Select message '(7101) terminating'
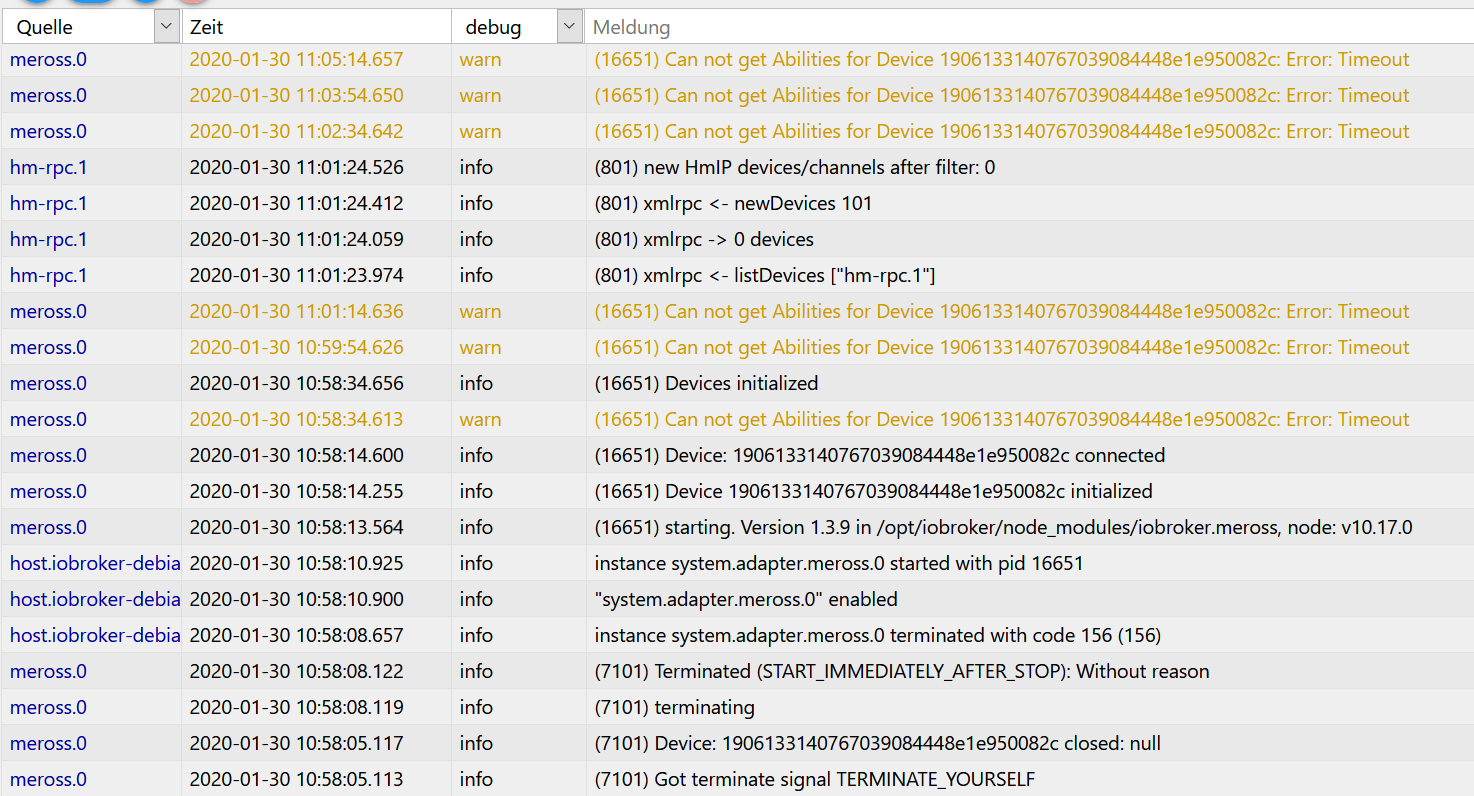Screen dimensions: 1474x796 [674, 707]
